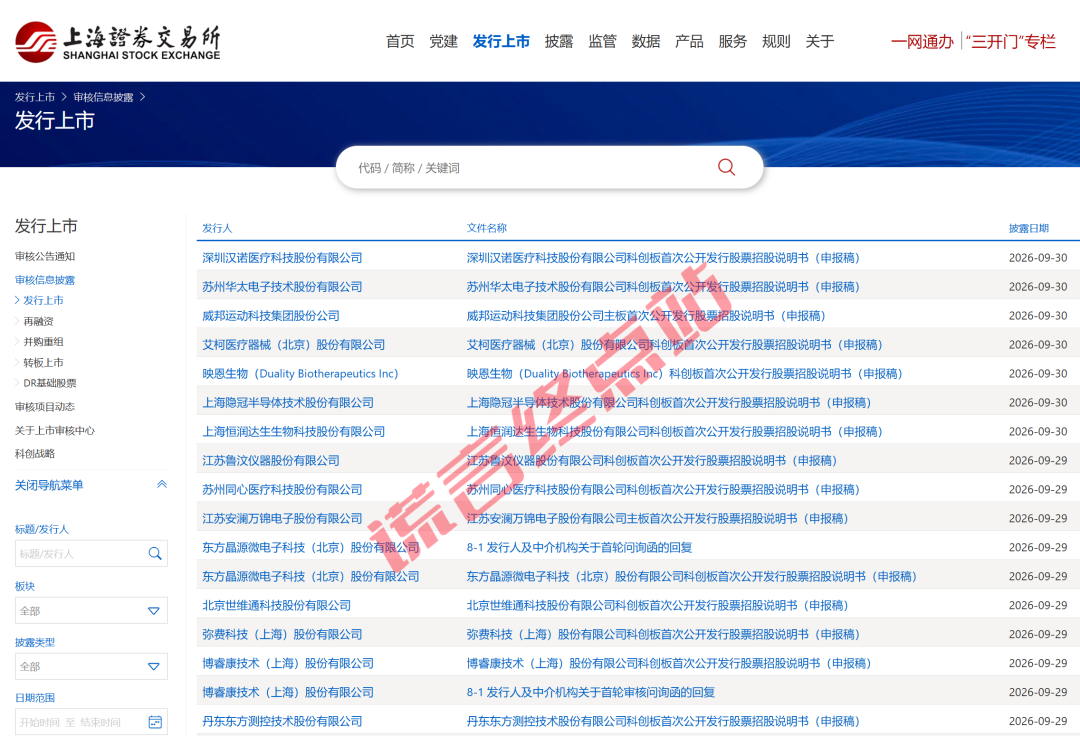Image resolution: width=1080 pixels, height=736 pixels.
Task: Open 审核公告通知 in sidebar
Action: pyautogui.click(x=45, y=256)
